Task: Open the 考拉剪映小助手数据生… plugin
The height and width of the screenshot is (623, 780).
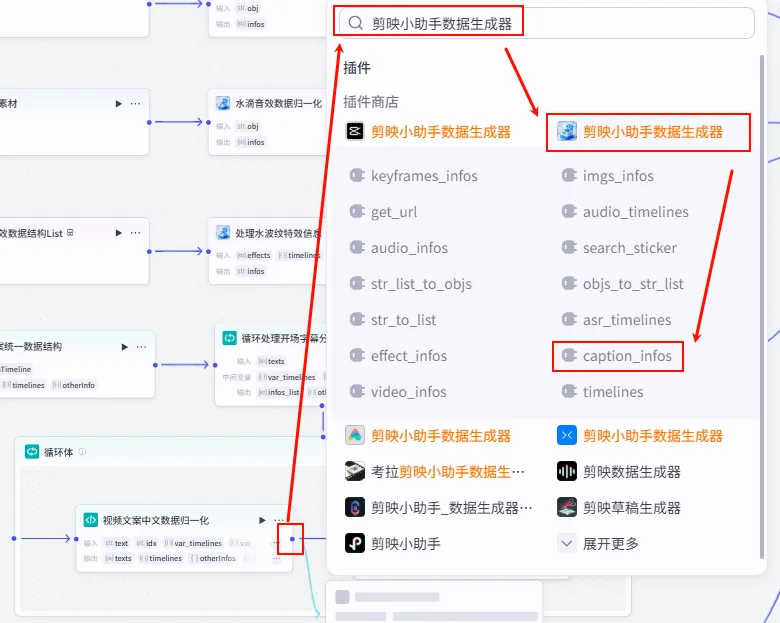Action: tap(435, 471)
